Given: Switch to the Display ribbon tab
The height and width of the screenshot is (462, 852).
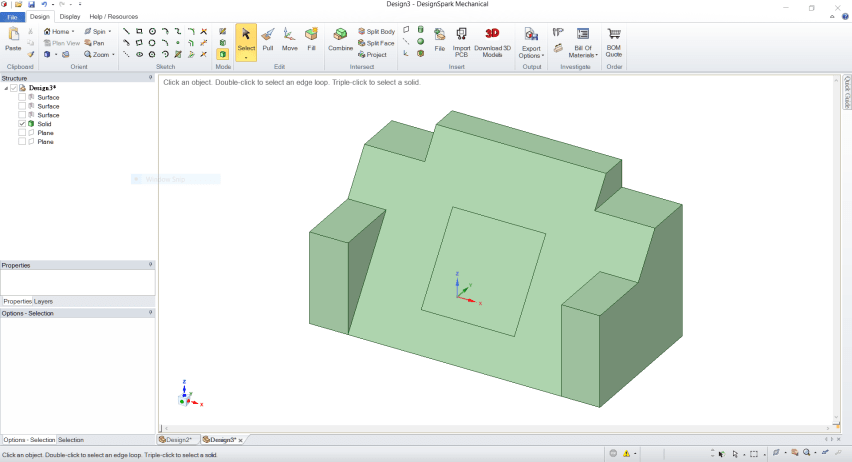Looking at the screenshot, I should click(x=70, y=17).
